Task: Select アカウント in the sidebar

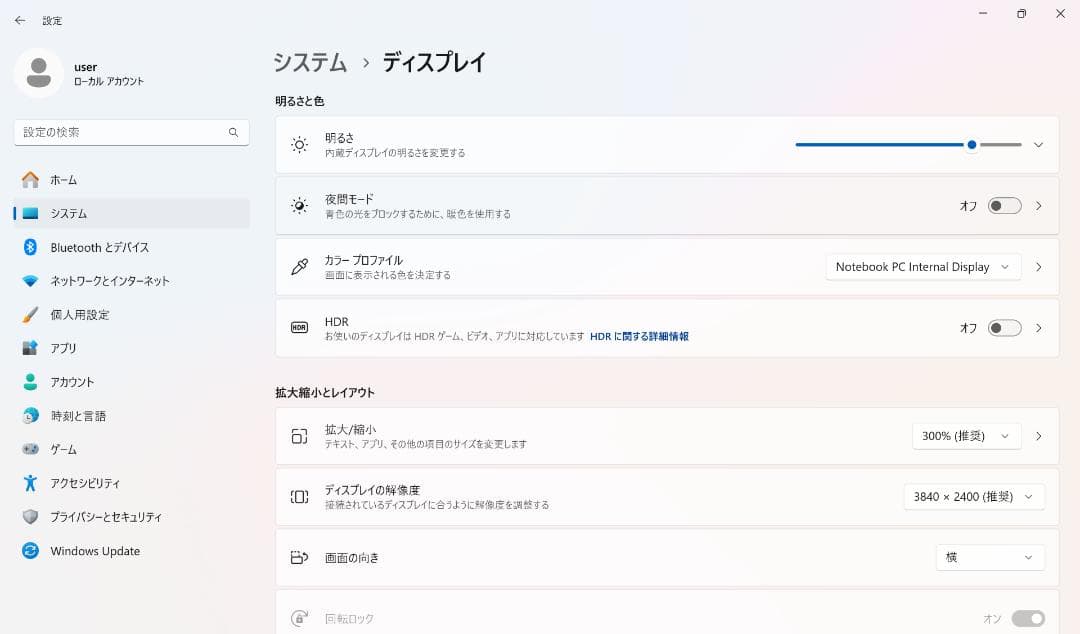Action: [x=72, y=382]
